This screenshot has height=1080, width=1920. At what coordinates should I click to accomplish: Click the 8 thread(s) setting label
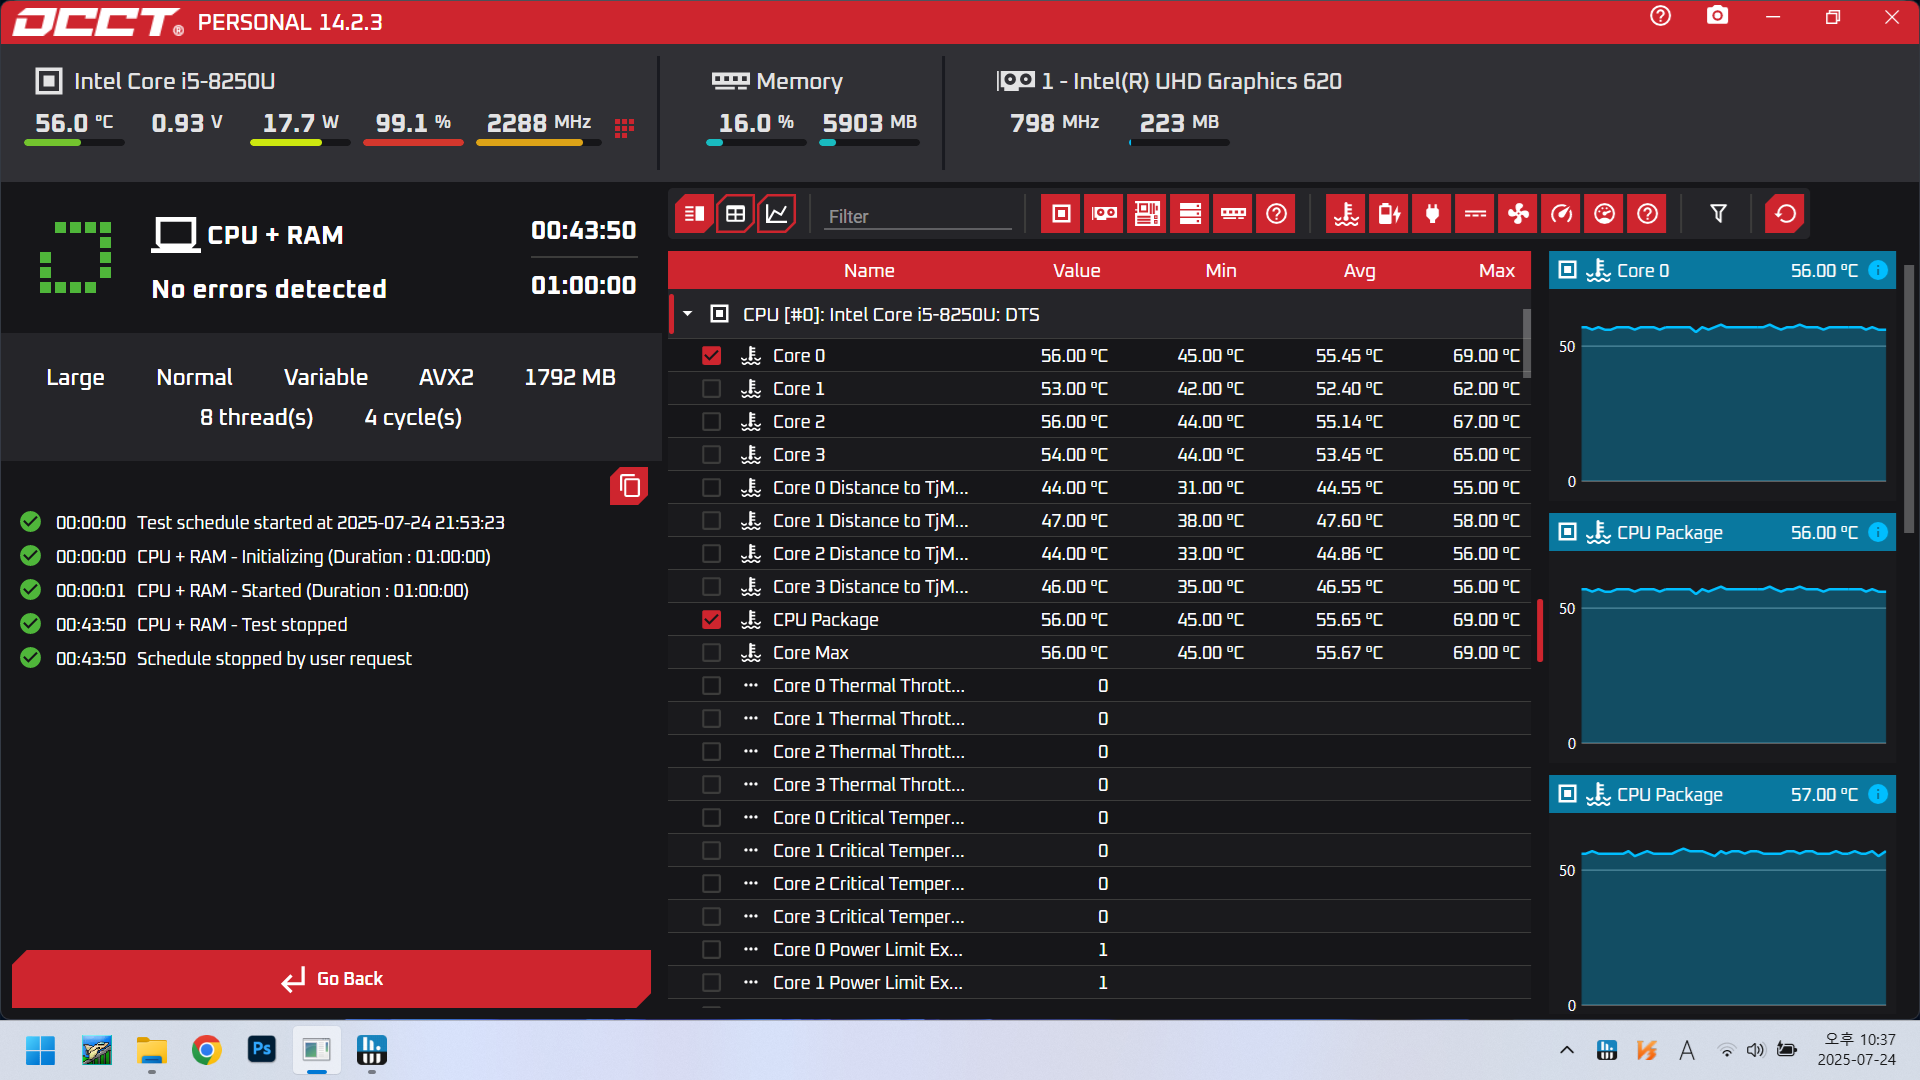tap(256, 418)
